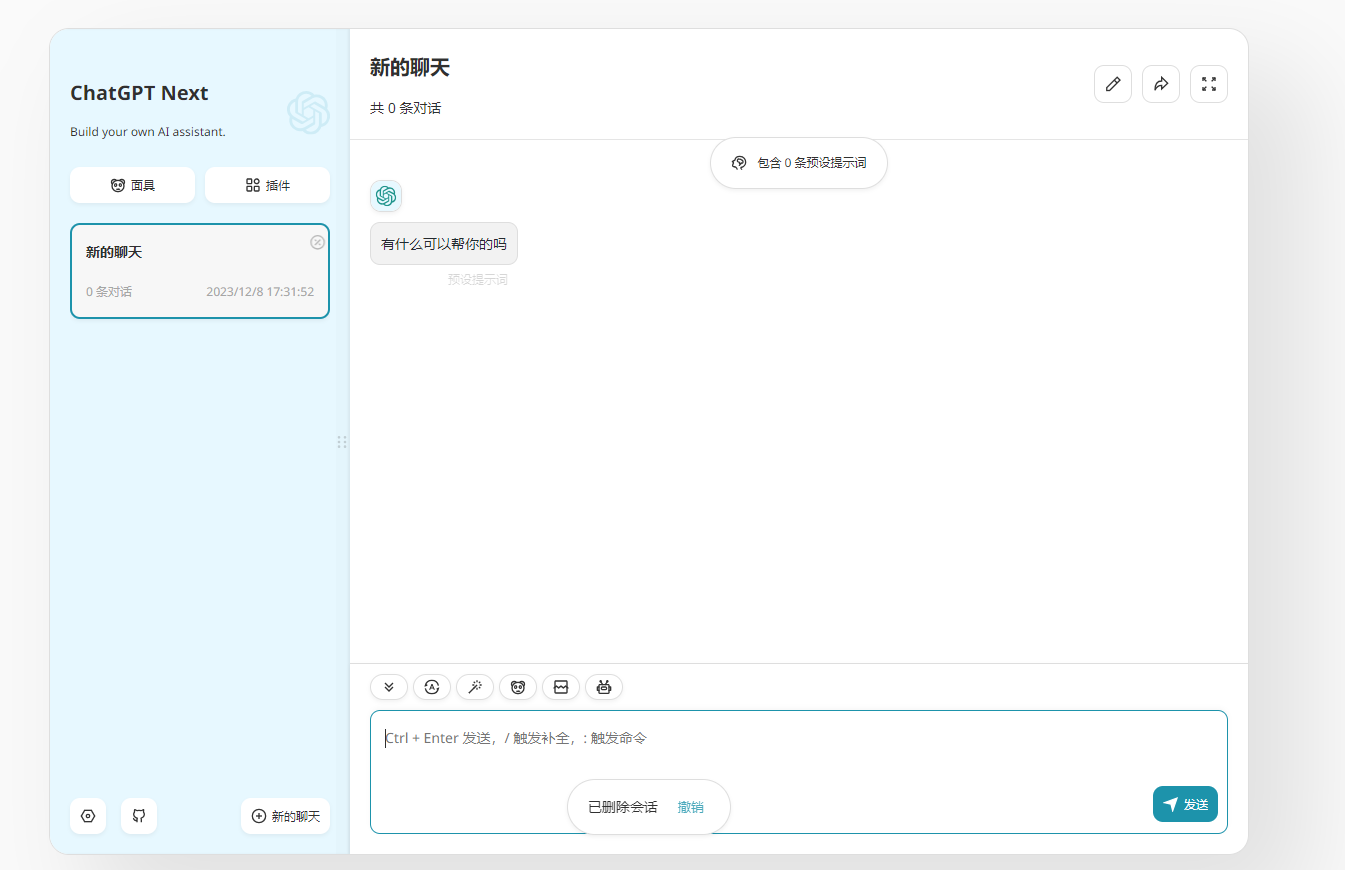Open model selector robot icon

coord(604,687)
